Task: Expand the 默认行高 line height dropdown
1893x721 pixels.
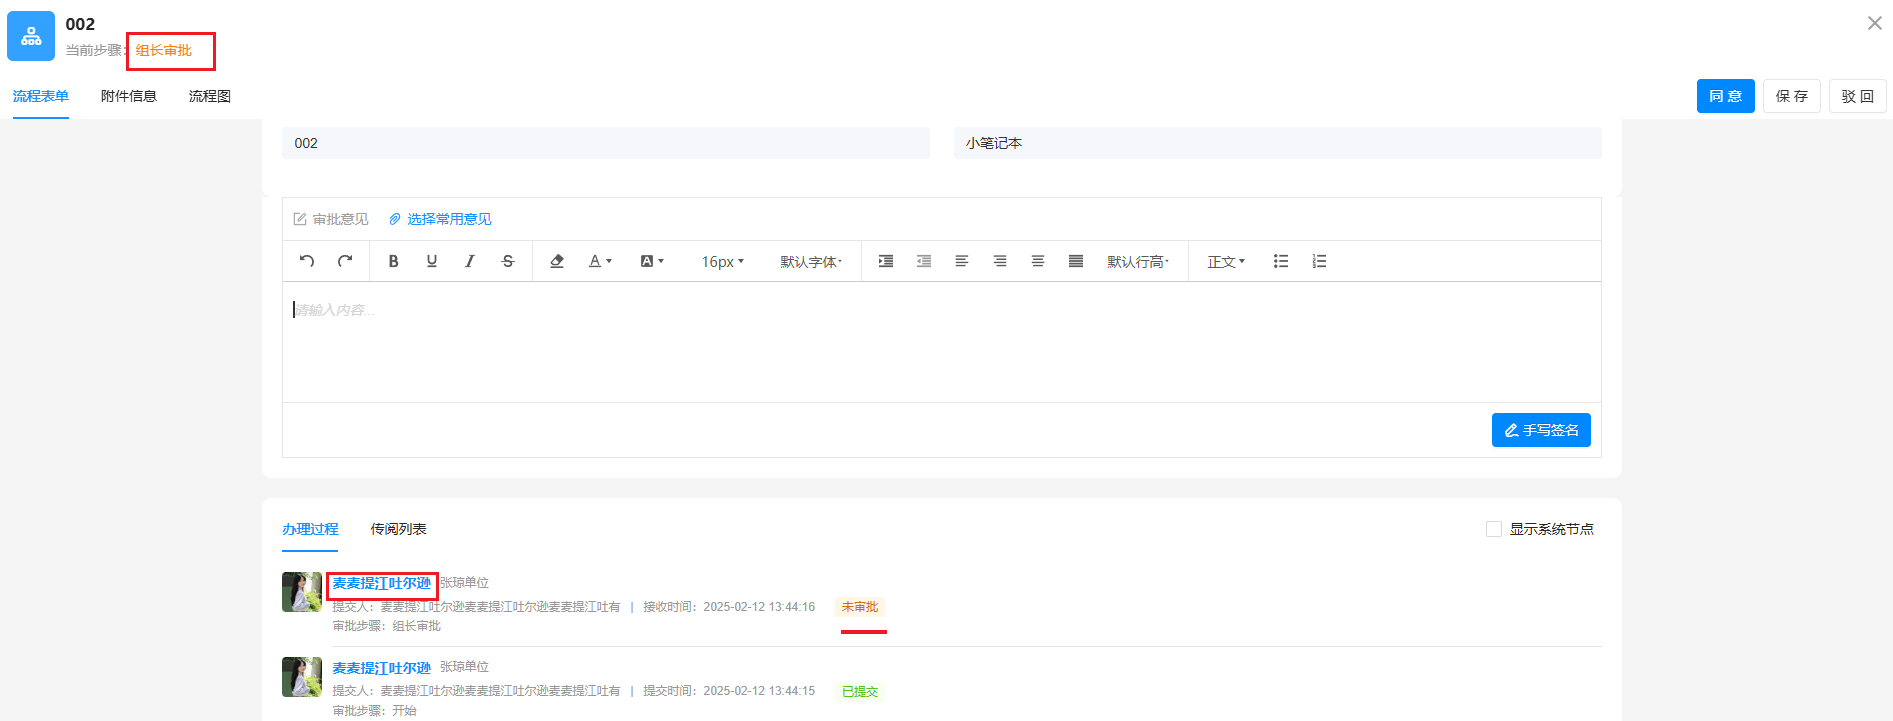Action: 1137,262
